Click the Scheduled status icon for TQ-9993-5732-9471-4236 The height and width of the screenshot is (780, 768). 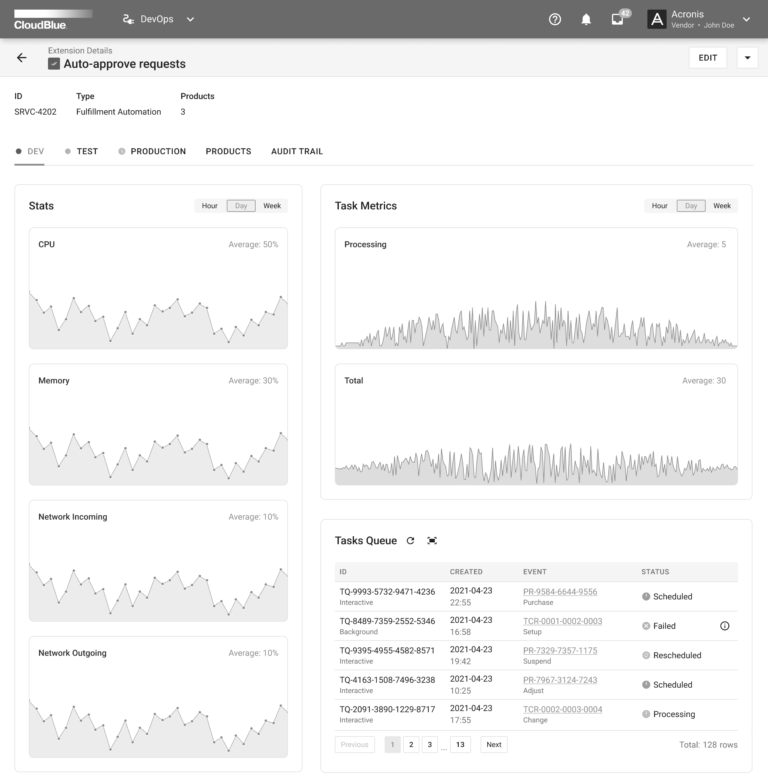[x=646, y=596]
